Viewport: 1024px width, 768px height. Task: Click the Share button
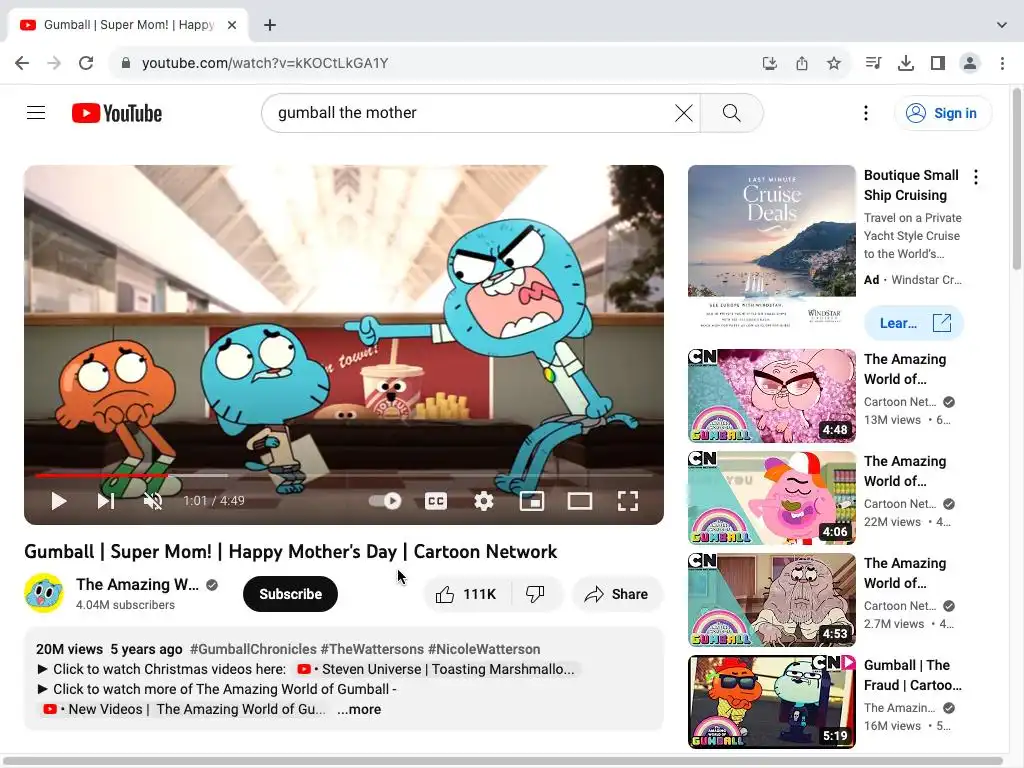click(x=616, y=594)
